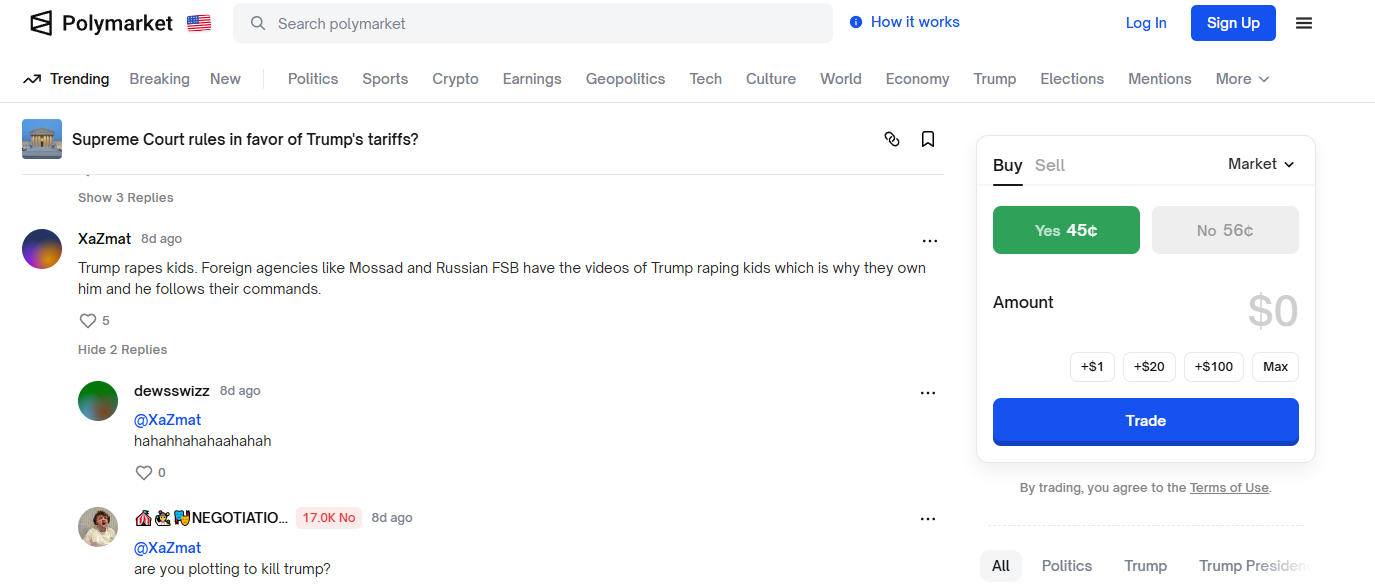
Task: Copy market link via chain icon
Action: coord(892,139)
